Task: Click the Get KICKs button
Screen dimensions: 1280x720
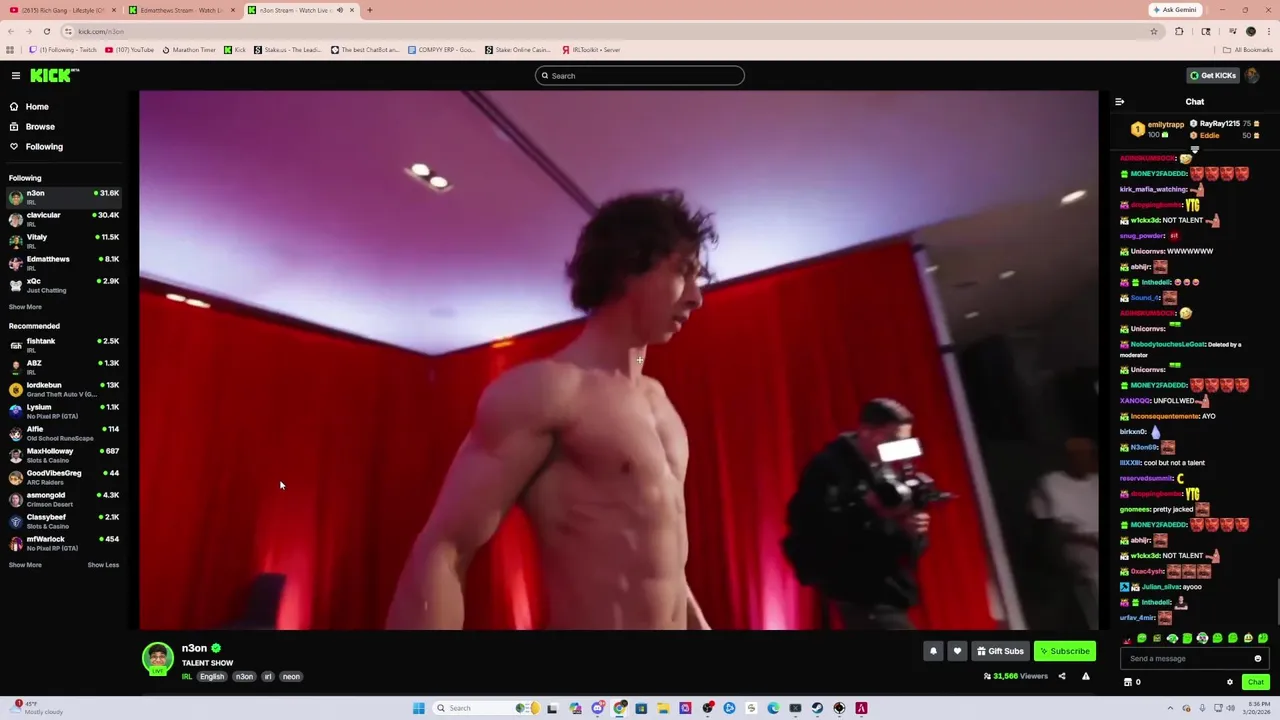Action: tap(1212, 75)
